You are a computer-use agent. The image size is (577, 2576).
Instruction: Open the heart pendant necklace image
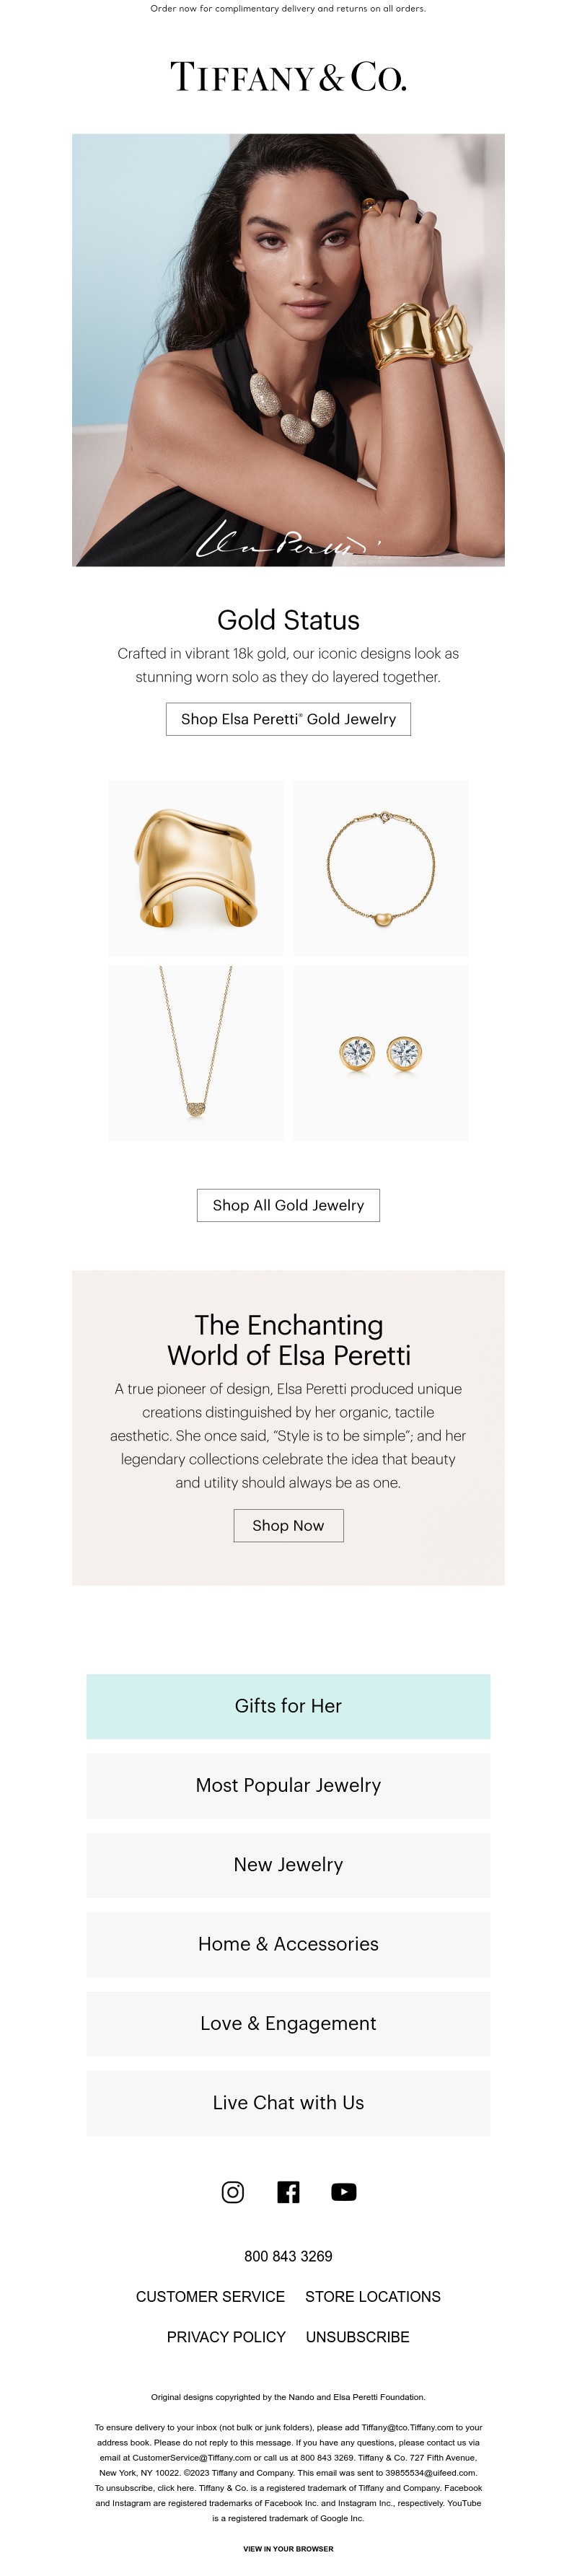coord(195,1053)
